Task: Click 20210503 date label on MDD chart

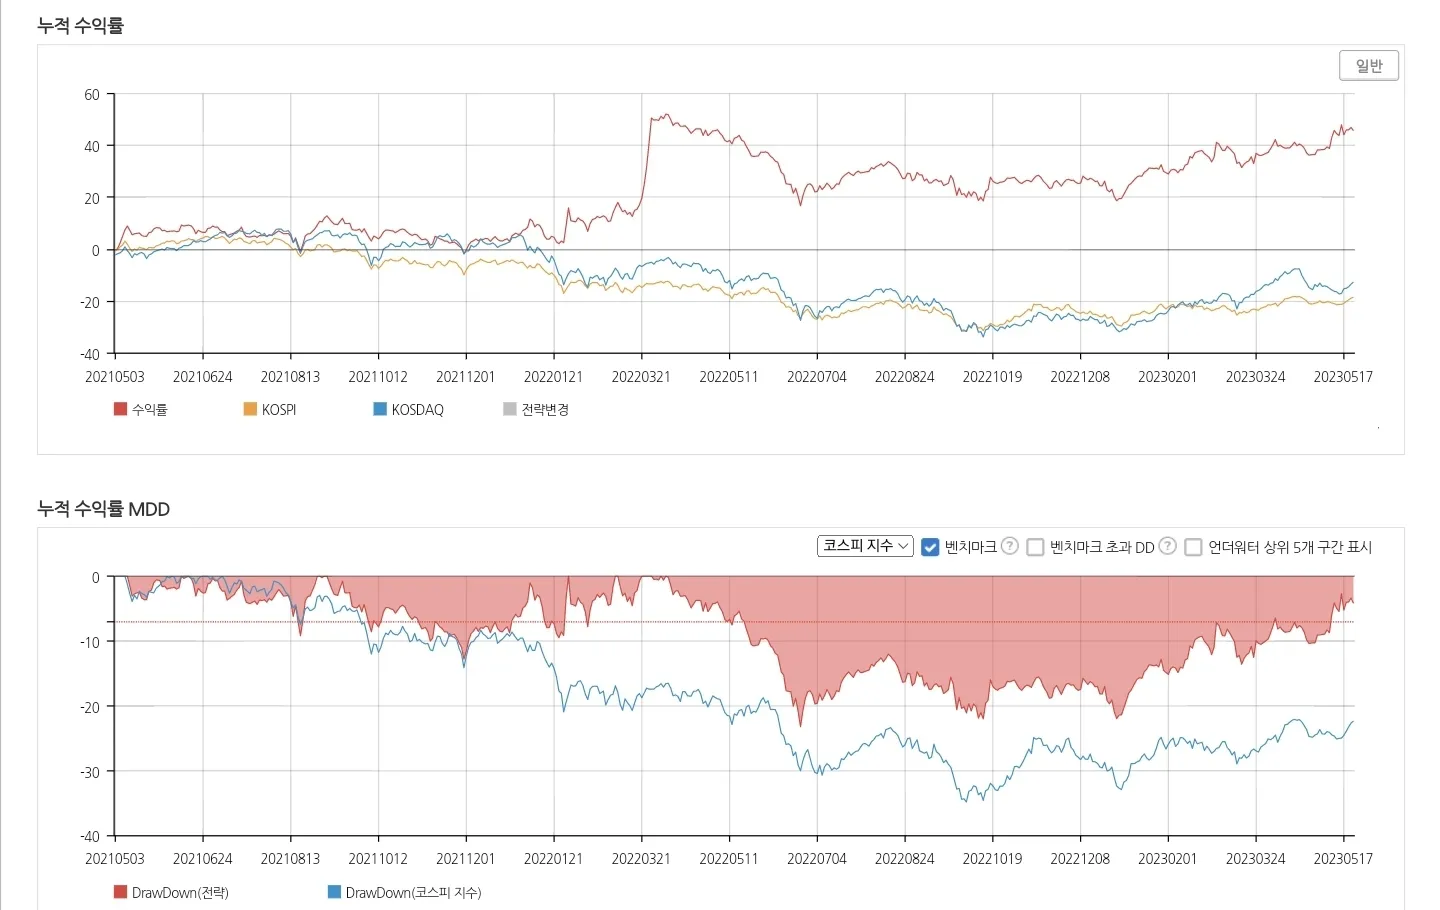Action: point(115,859)
